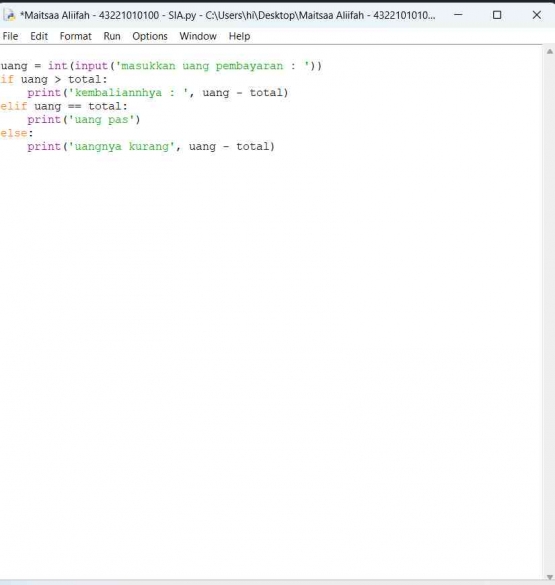Click on the 'elif uang == total:' line

(x=64, y=106)
